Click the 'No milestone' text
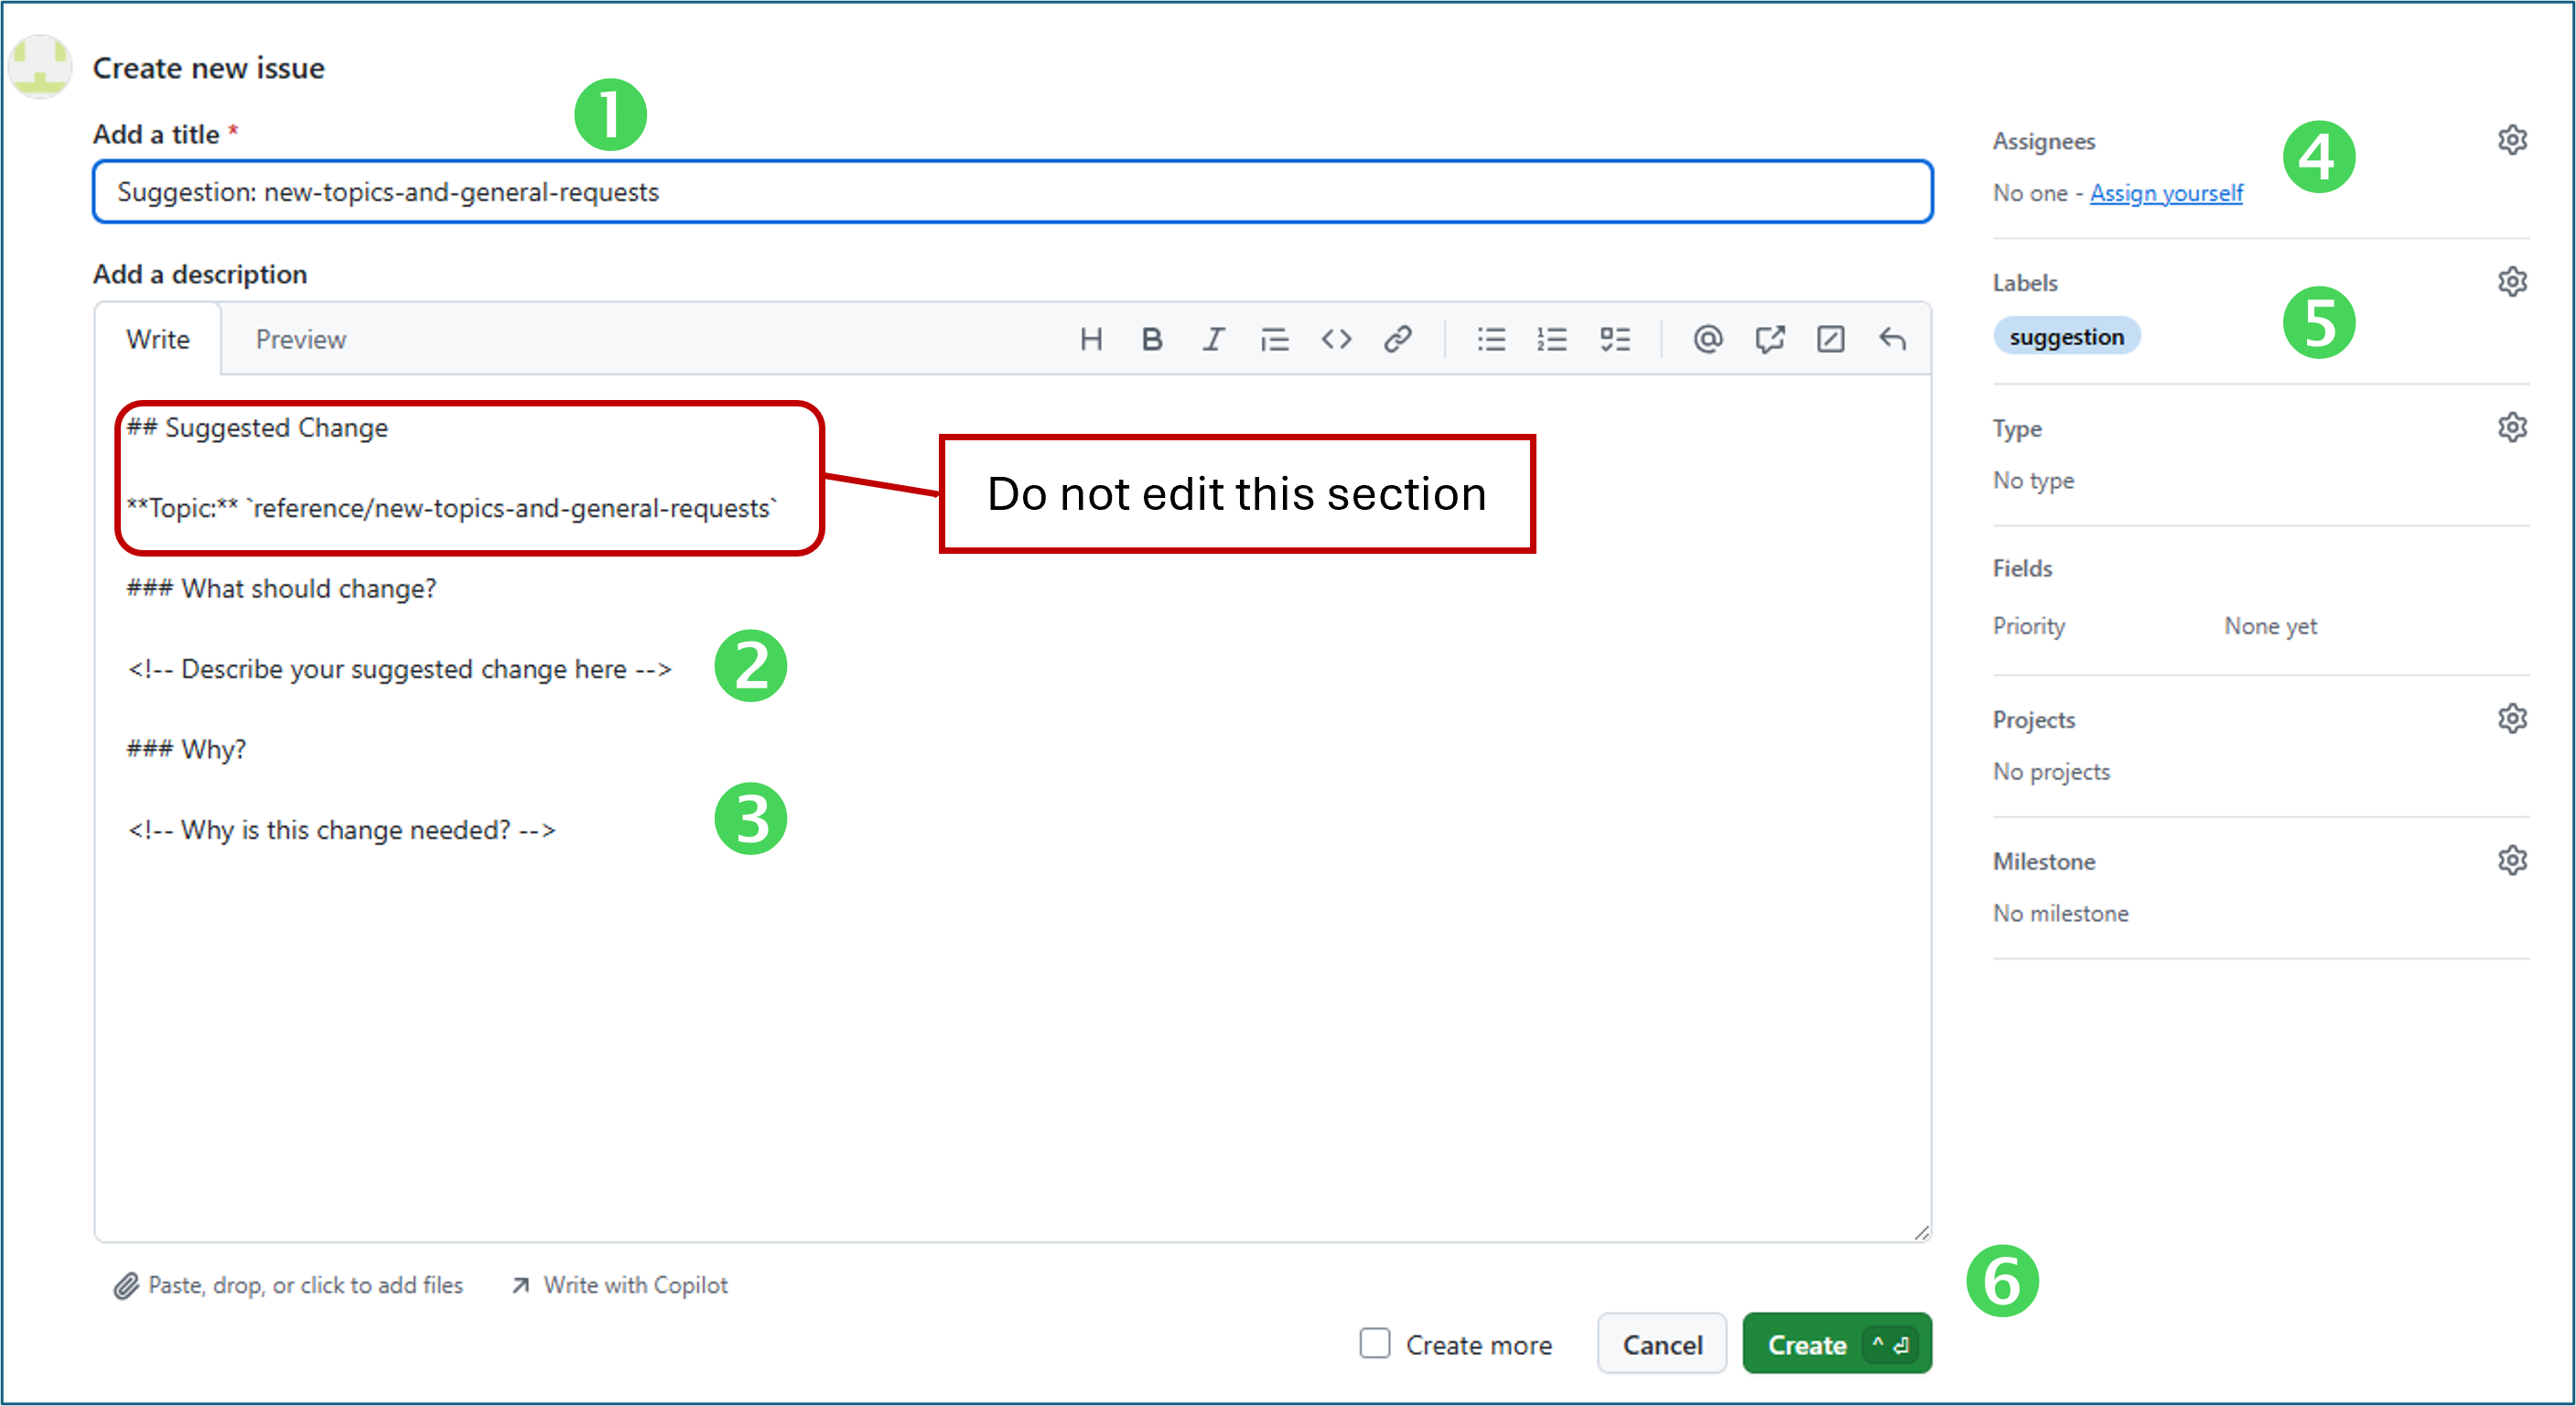The height and width of the screenshot is (1406, 2576). pyautogui.click(x=2060, y=914)
